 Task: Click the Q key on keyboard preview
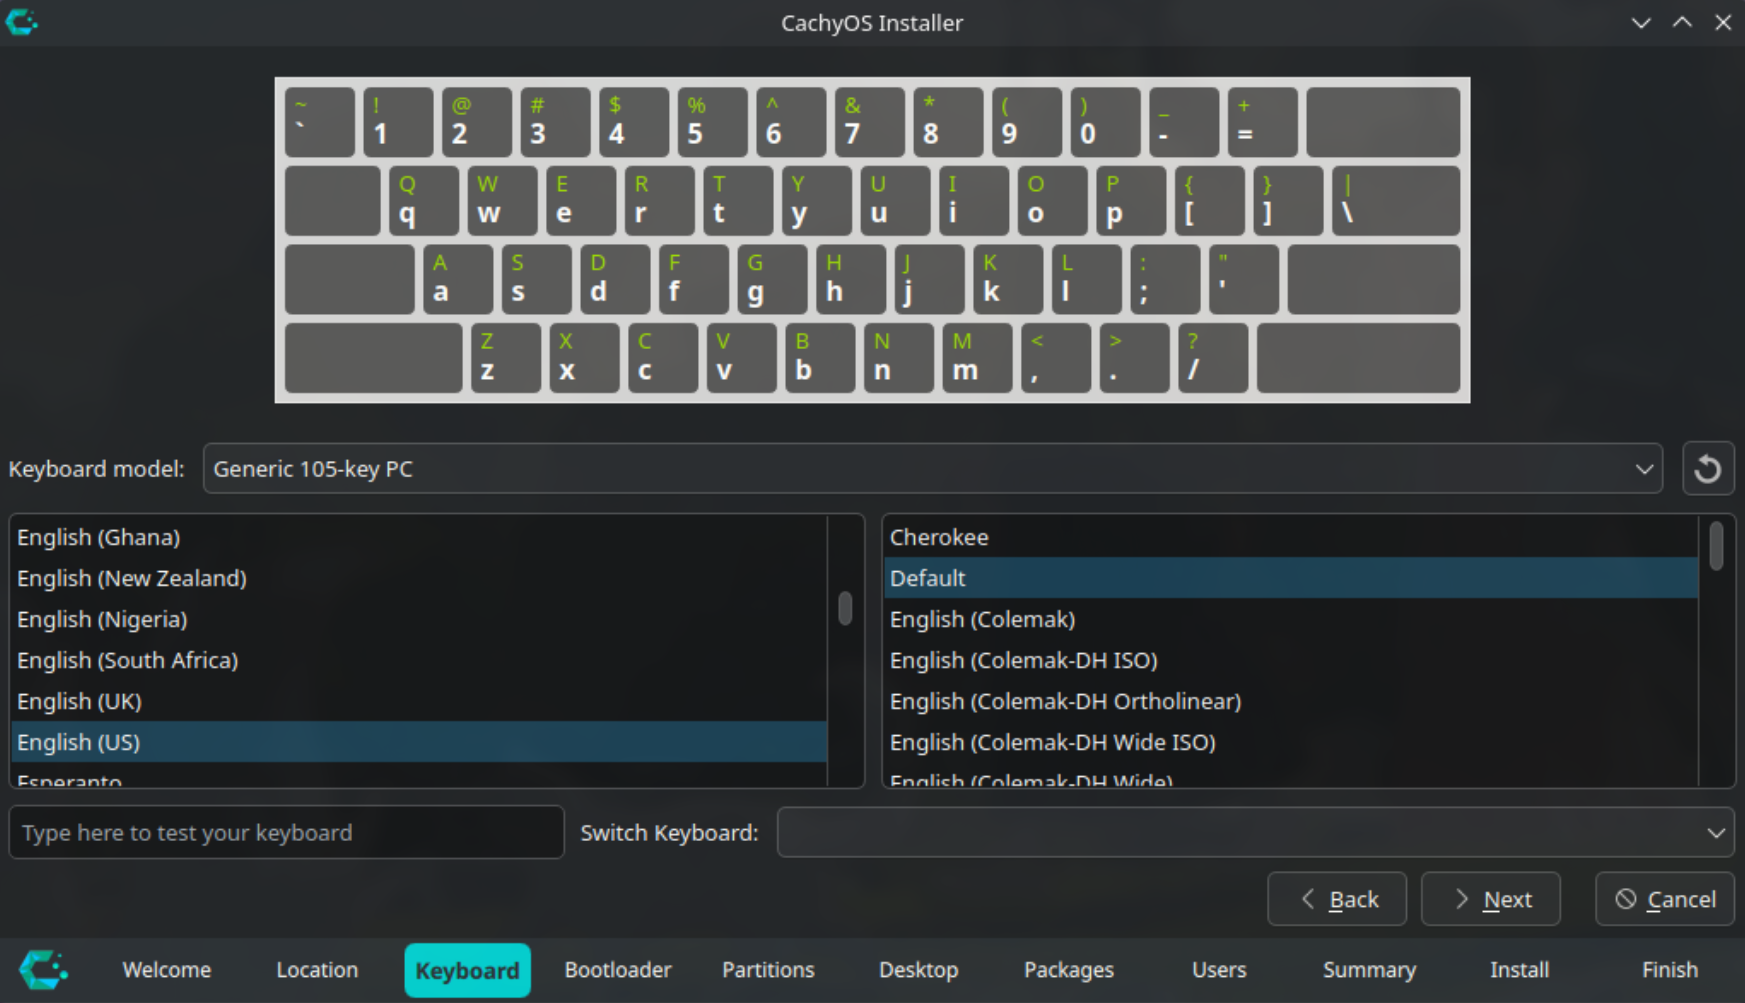click(x=424, y=201)
